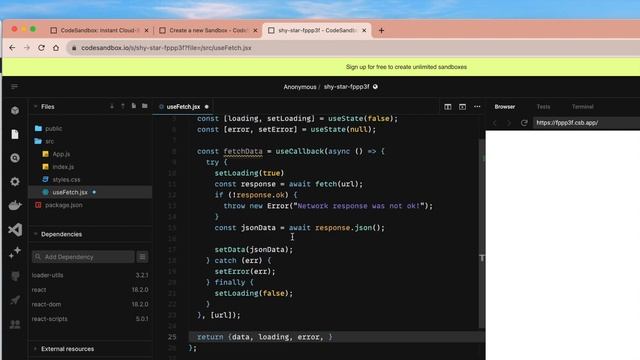Switch to Create a new Sandbox browser tab
Image resolution: width=640 pixels, height=360 pixels.
pyautogui.click(x=208, y=30)
